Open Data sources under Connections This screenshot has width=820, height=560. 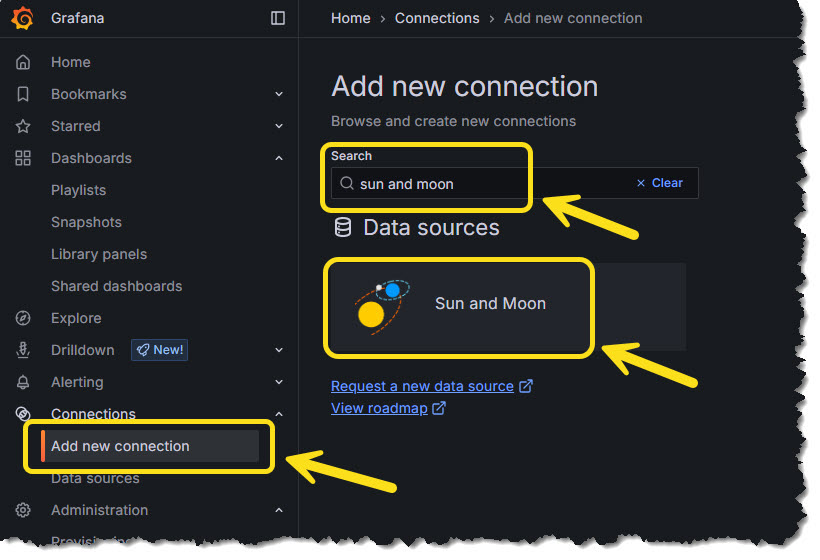tap(95, 478)
